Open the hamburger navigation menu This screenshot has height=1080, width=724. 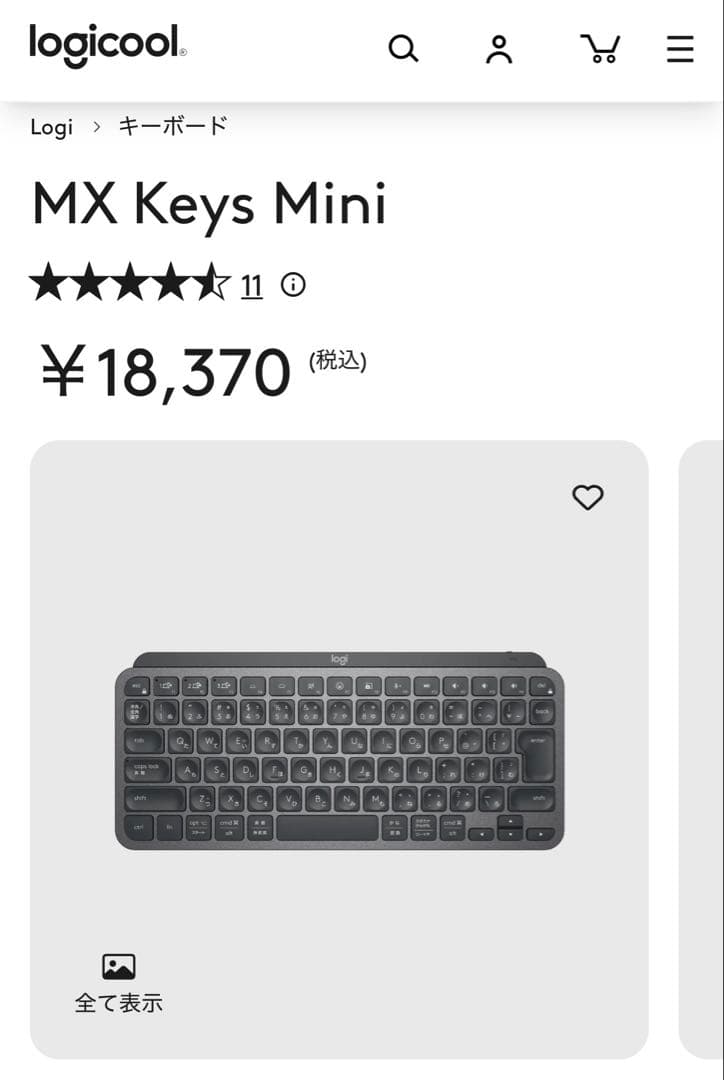tap(679, 47)
